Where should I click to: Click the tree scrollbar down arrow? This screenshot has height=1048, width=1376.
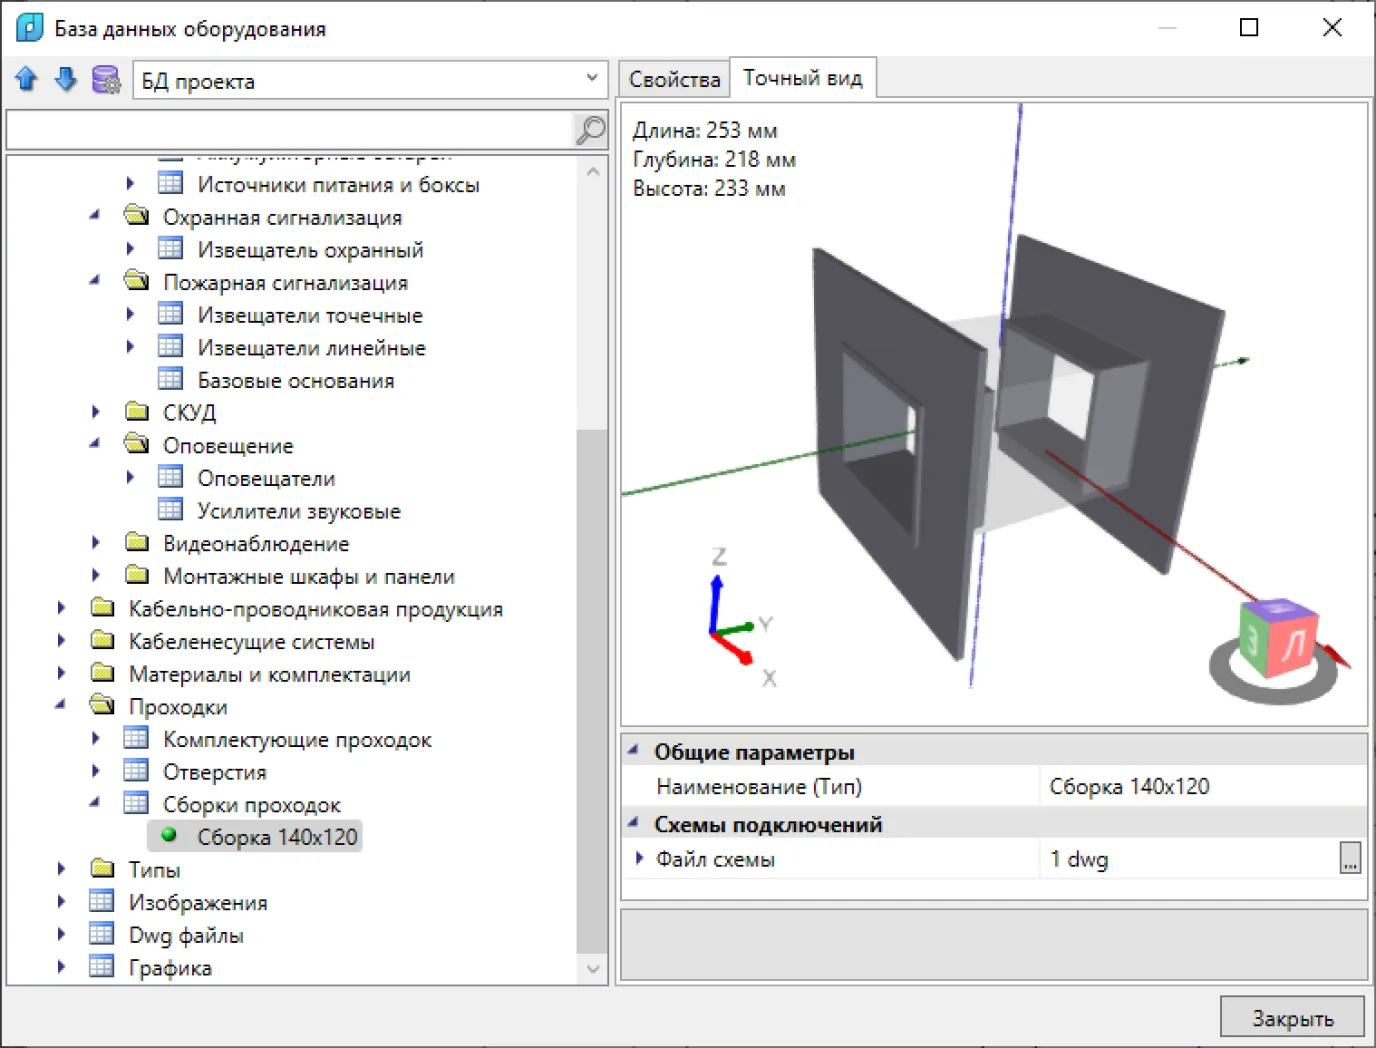point(593,969)
